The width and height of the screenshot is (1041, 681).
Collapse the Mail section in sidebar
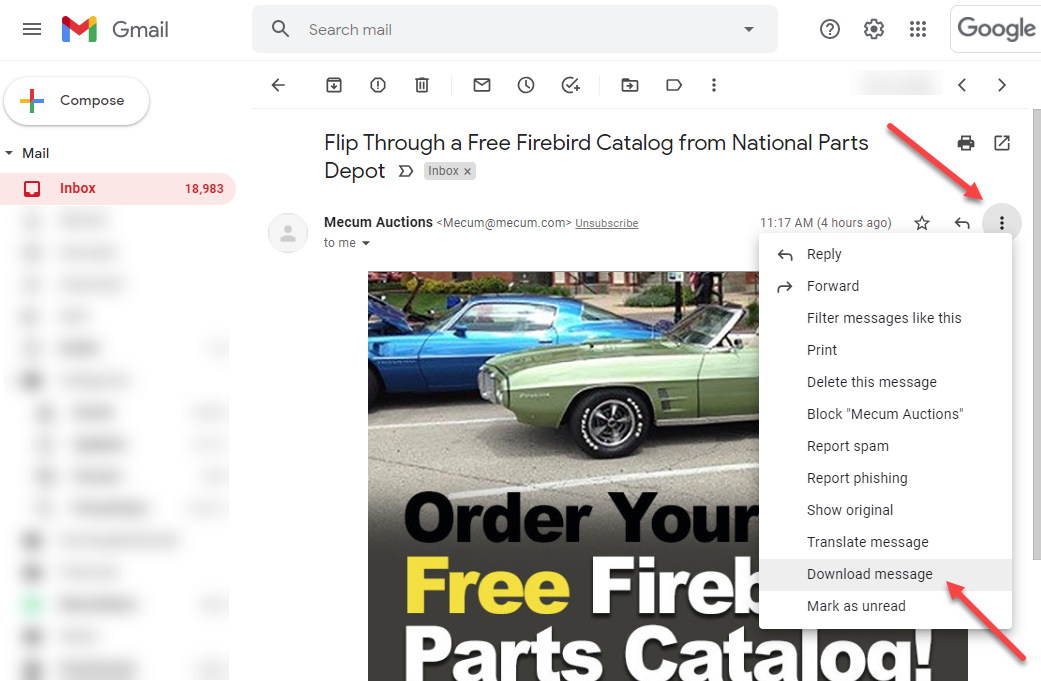[x=10, y=153]
